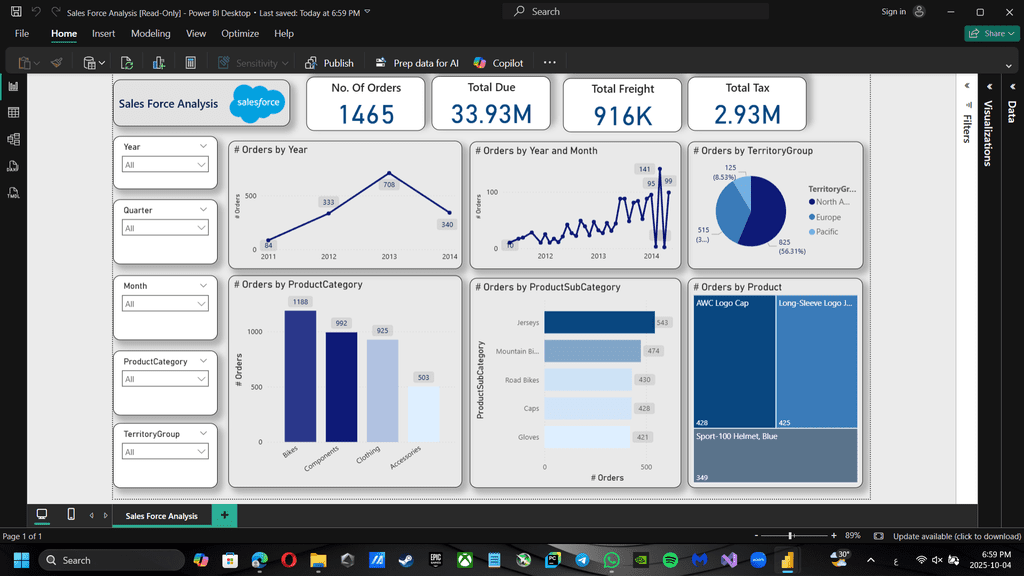1024x576 pixels.
Task: Expand the Filters pane
Action: click(967, 86)
